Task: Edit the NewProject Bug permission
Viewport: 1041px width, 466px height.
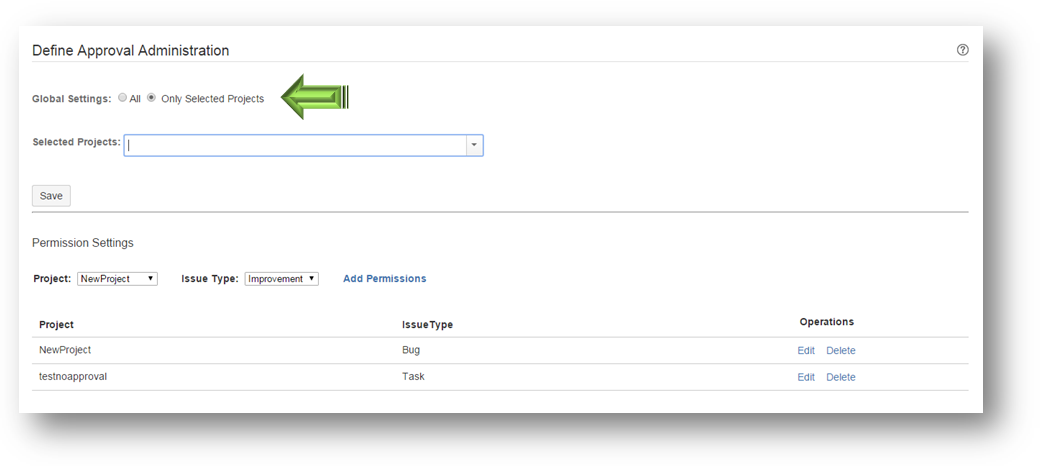Action: coord(806,351)
